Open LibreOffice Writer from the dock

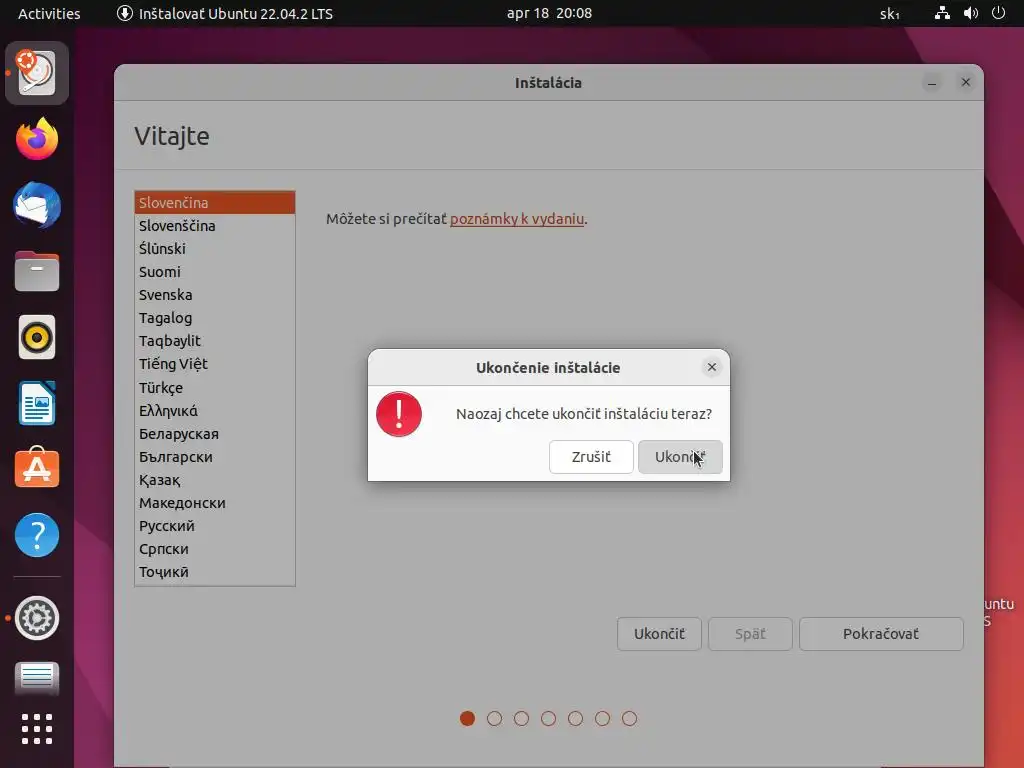click(37, 403)
